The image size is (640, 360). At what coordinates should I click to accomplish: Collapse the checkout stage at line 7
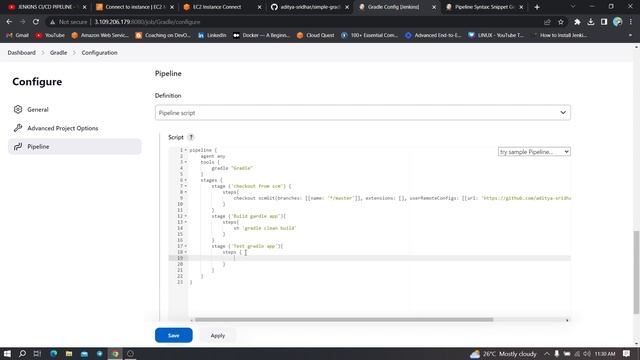[186, 186]
